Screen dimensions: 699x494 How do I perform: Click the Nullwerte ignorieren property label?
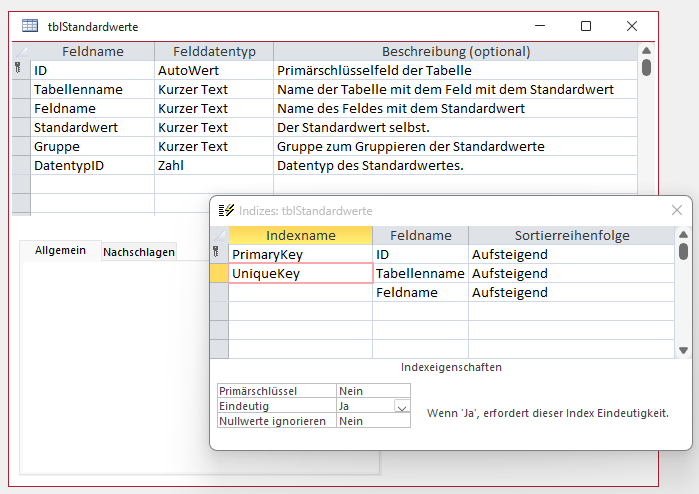pyautogui.click(x=276, y=421)
